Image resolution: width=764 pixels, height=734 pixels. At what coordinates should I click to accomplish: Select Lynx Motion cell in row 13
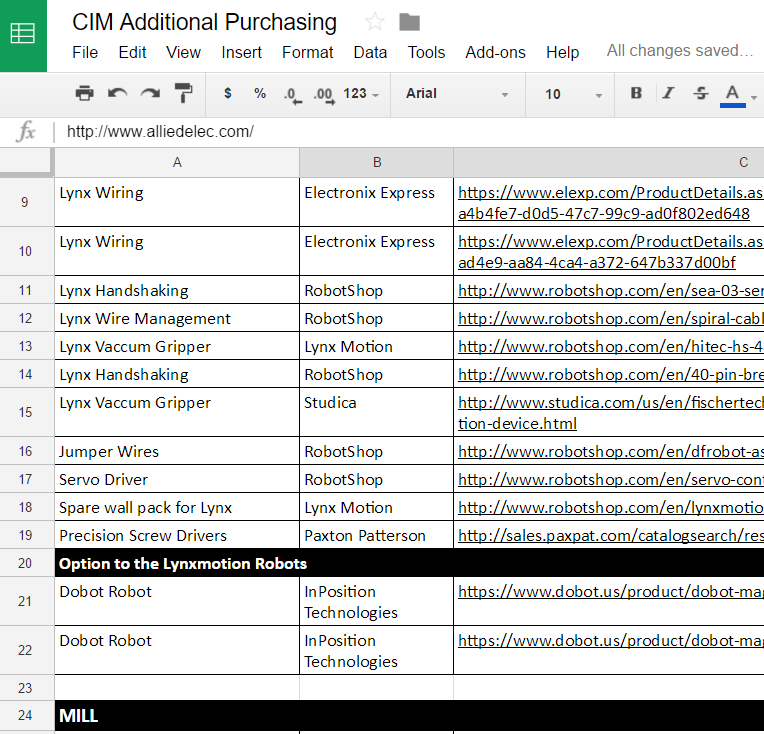coord(376,347)
